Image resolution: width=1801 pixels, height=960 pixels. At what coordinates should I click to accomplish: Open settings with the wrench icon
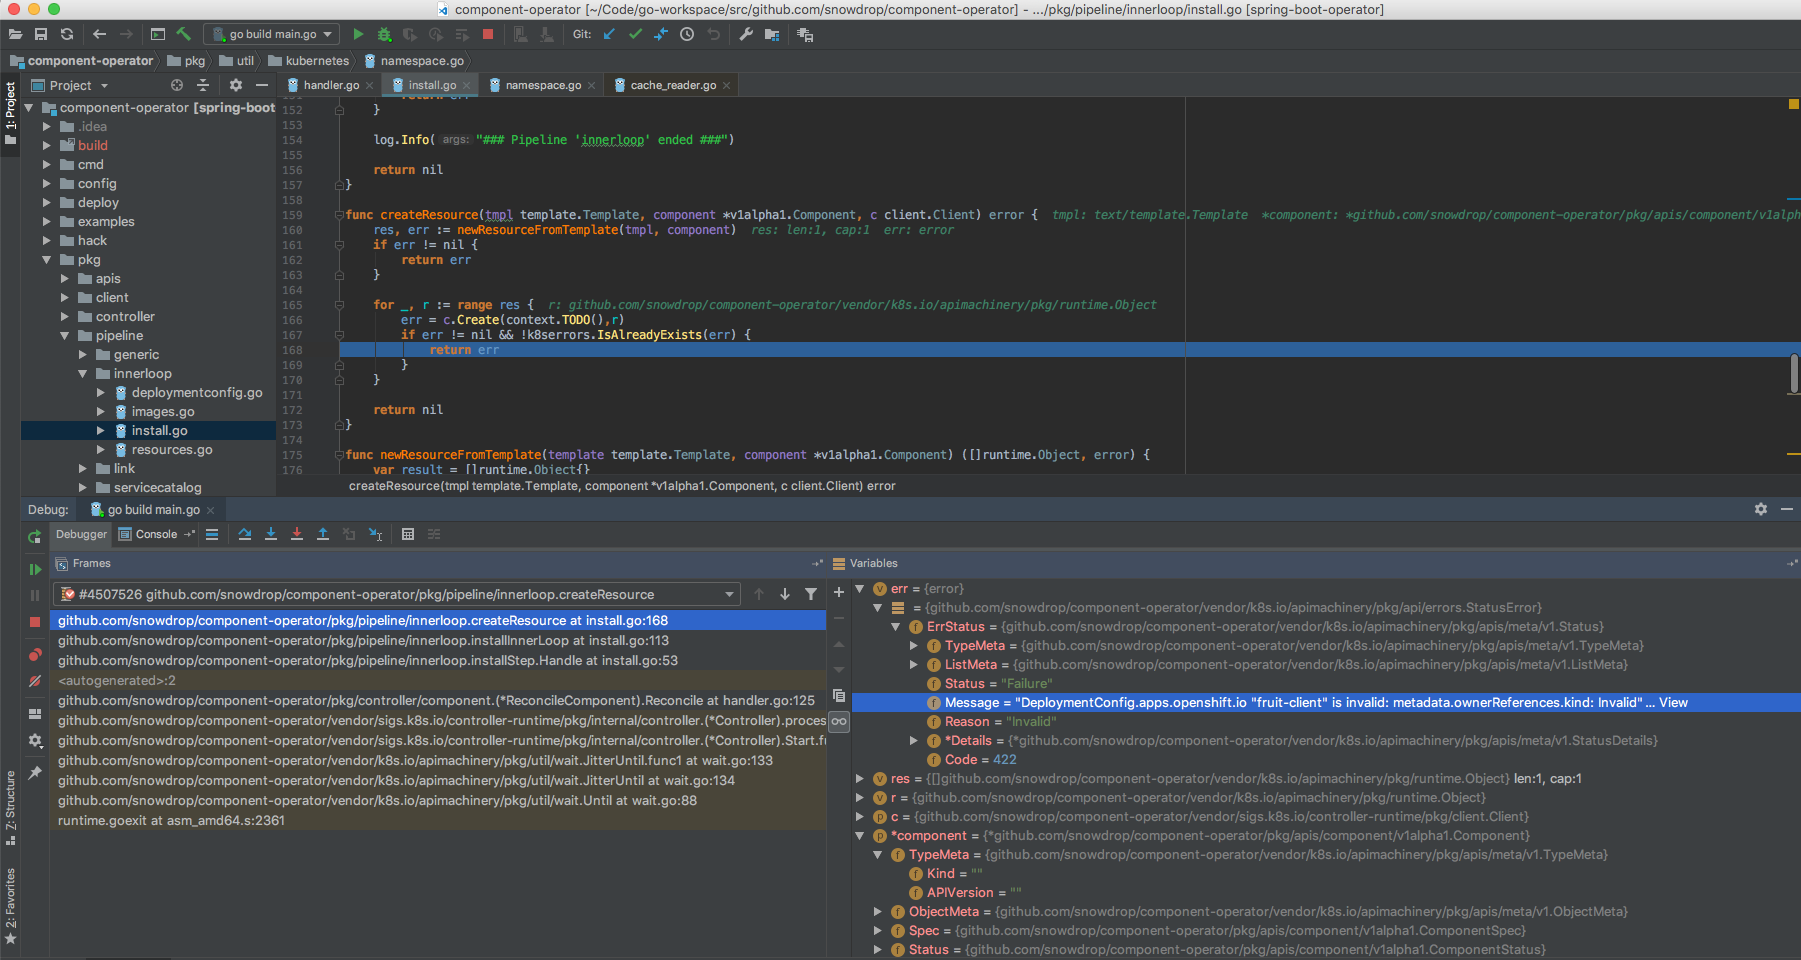(x=746, y=34)
